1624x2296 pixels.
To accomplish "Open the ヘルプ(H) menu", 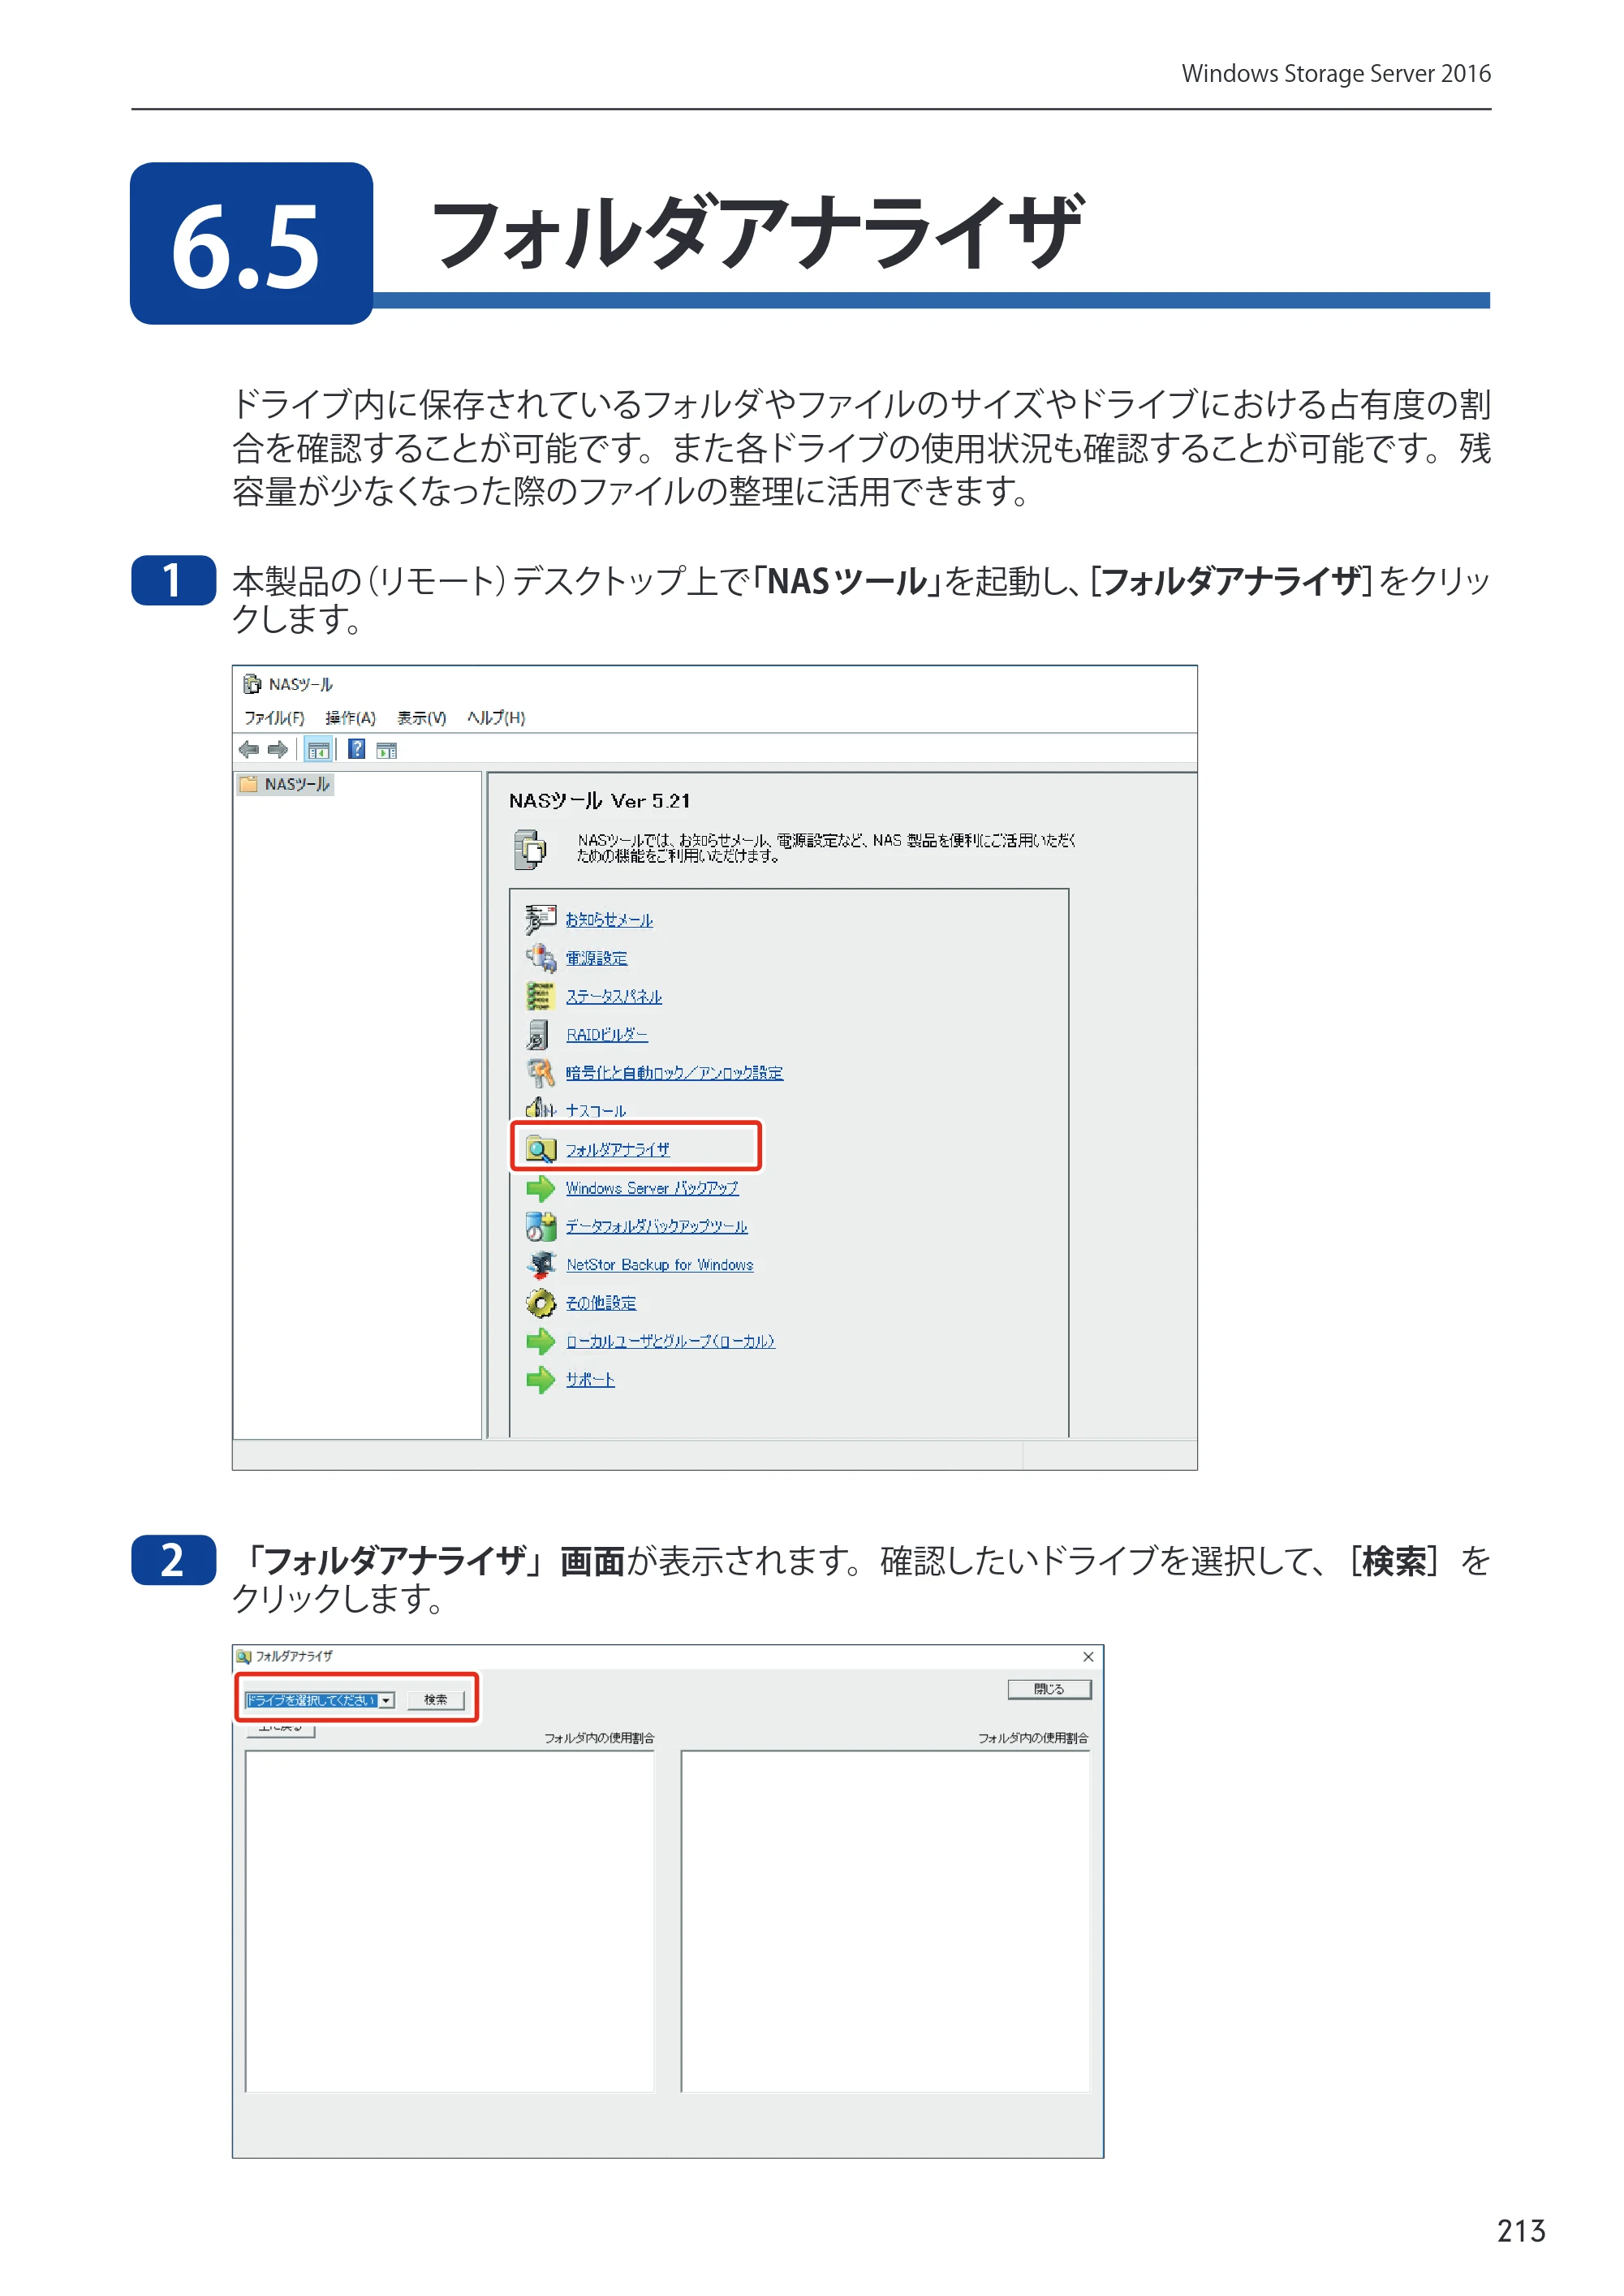I will click(496, 717).
